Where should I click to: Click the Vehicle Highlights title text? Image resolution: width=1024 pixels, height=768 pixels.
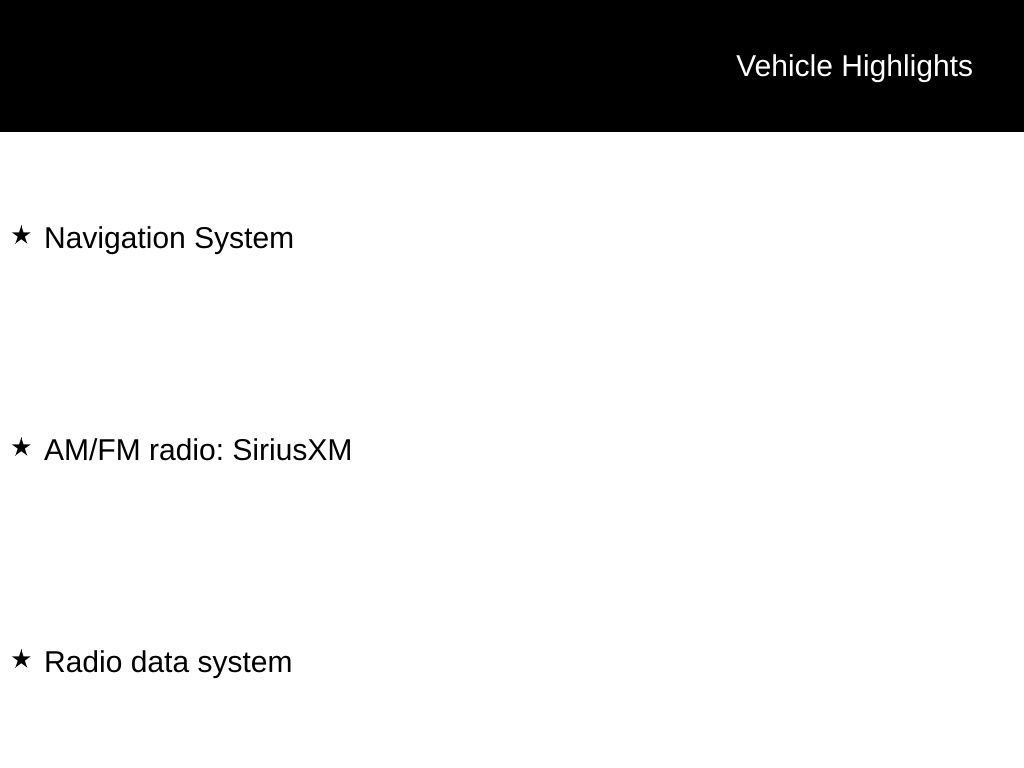click(x=854, y=66)
